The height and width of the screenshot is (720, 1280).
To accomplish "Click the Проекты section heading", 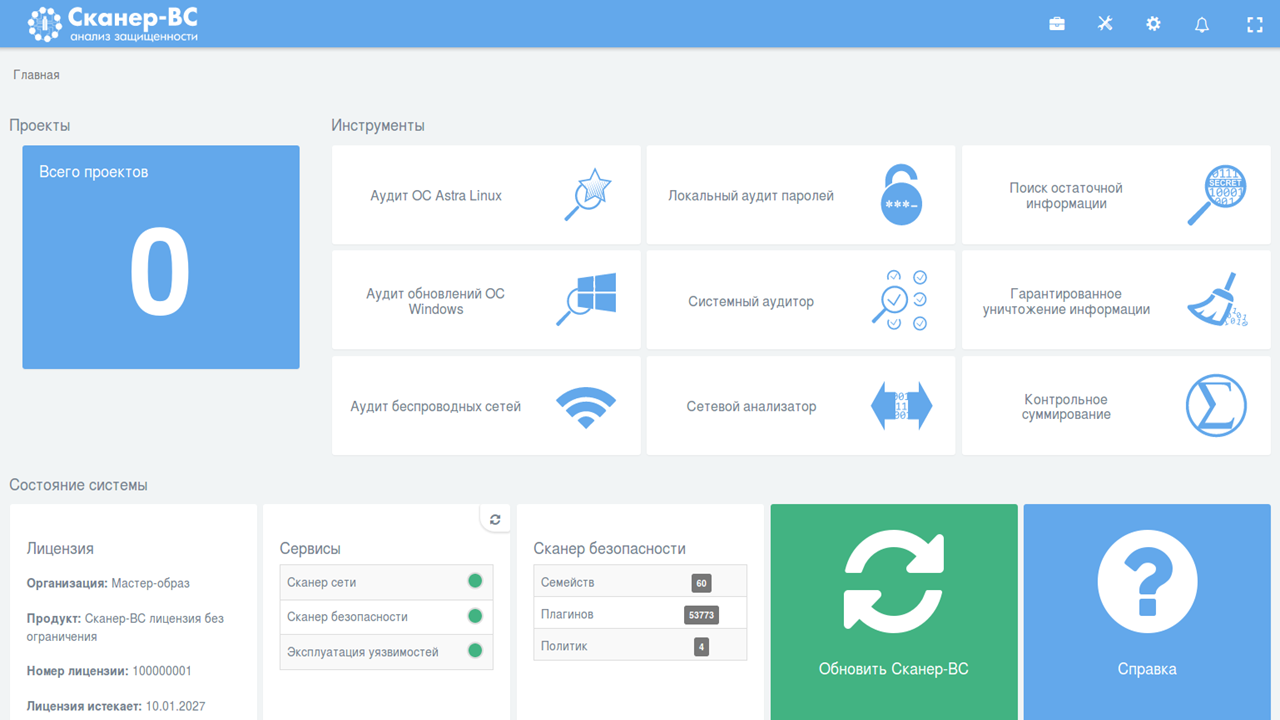I will (40, 126).
